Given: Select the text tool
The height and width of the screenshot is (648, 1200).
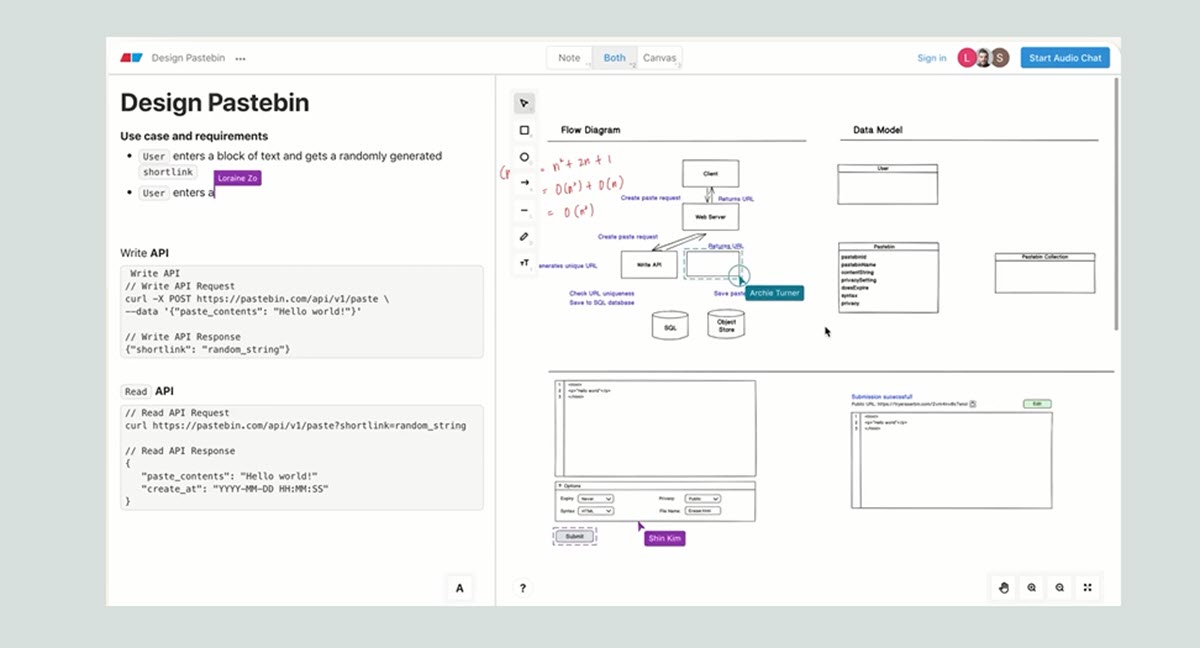Looking at the screenshot, I should [524, 263].
